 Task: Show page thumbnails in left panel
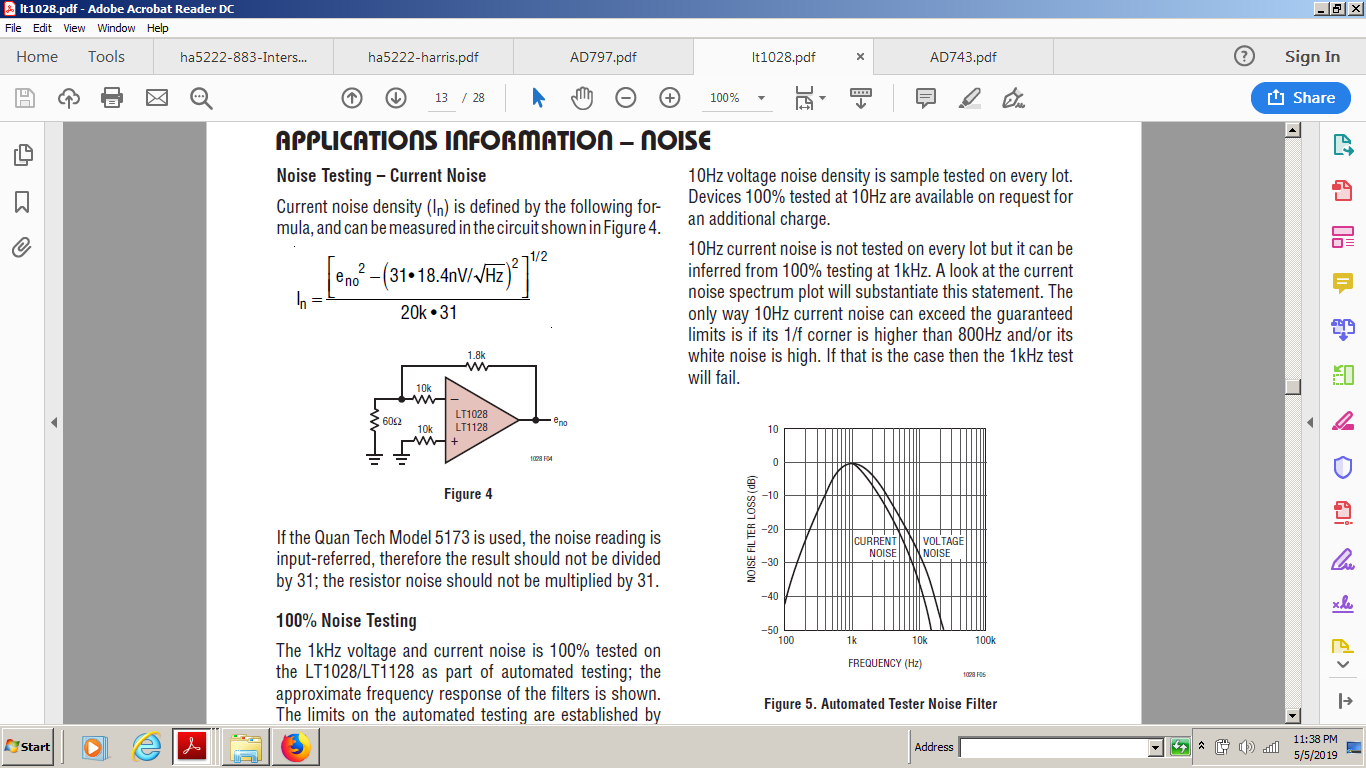point(22,155)
